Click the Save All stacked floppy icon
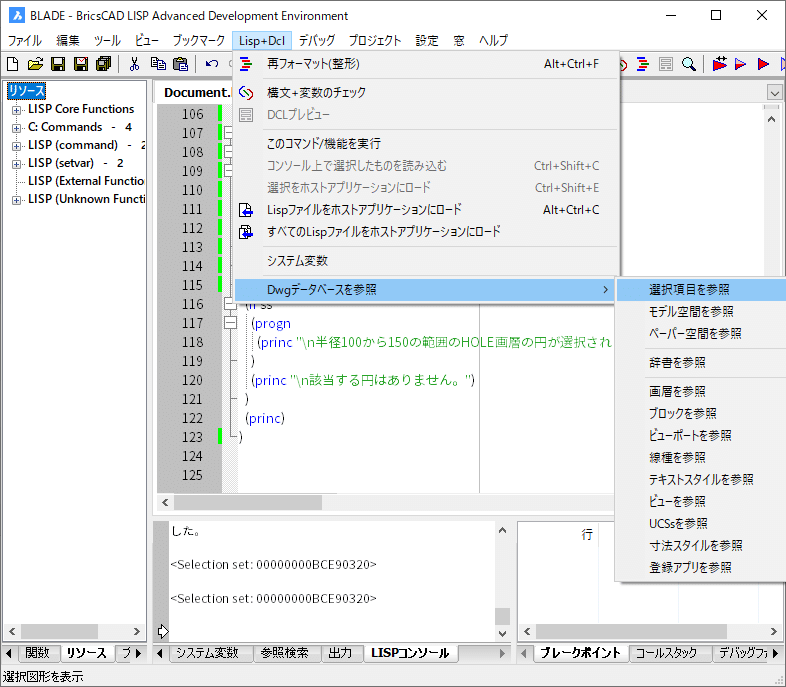 [104, 64]
